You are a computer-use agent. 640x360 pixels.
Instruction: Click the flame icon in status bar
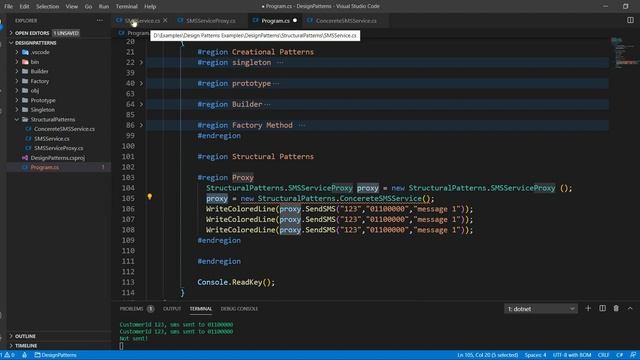coord(24,355)
